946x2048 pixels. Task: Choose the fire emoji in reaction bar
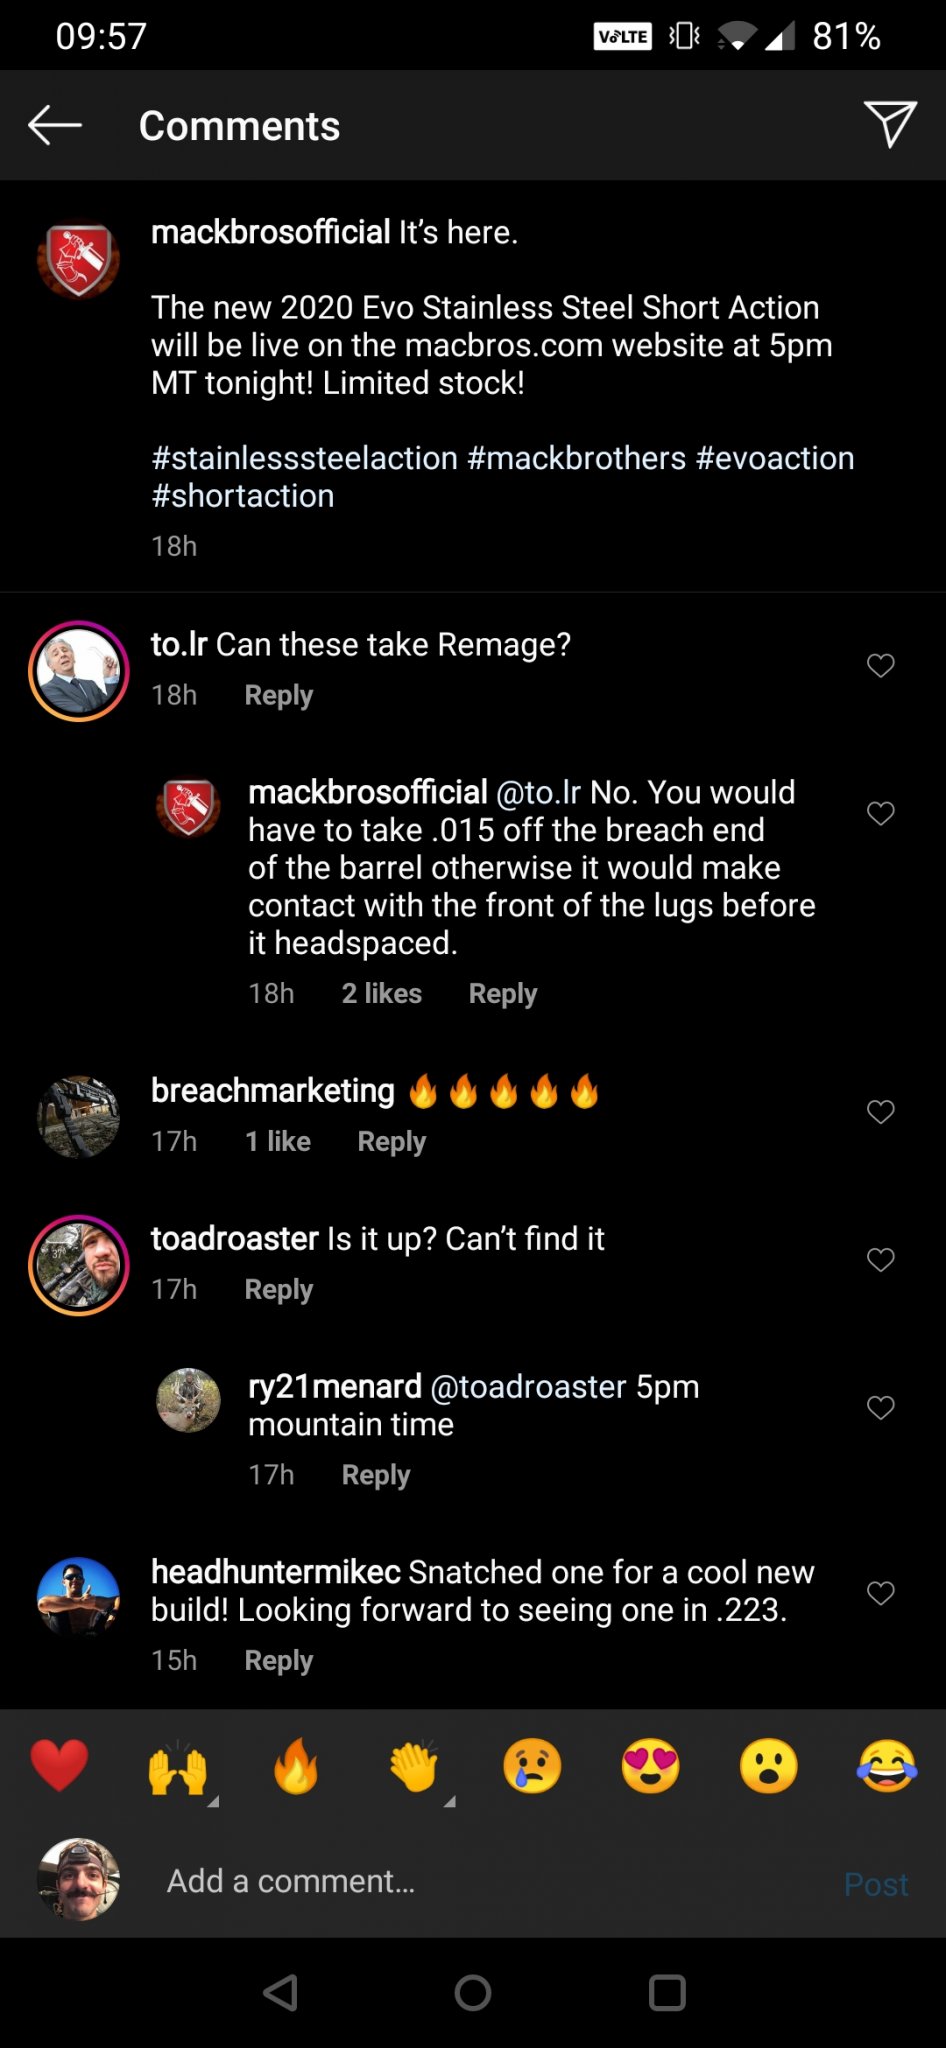click(296, 1765)
